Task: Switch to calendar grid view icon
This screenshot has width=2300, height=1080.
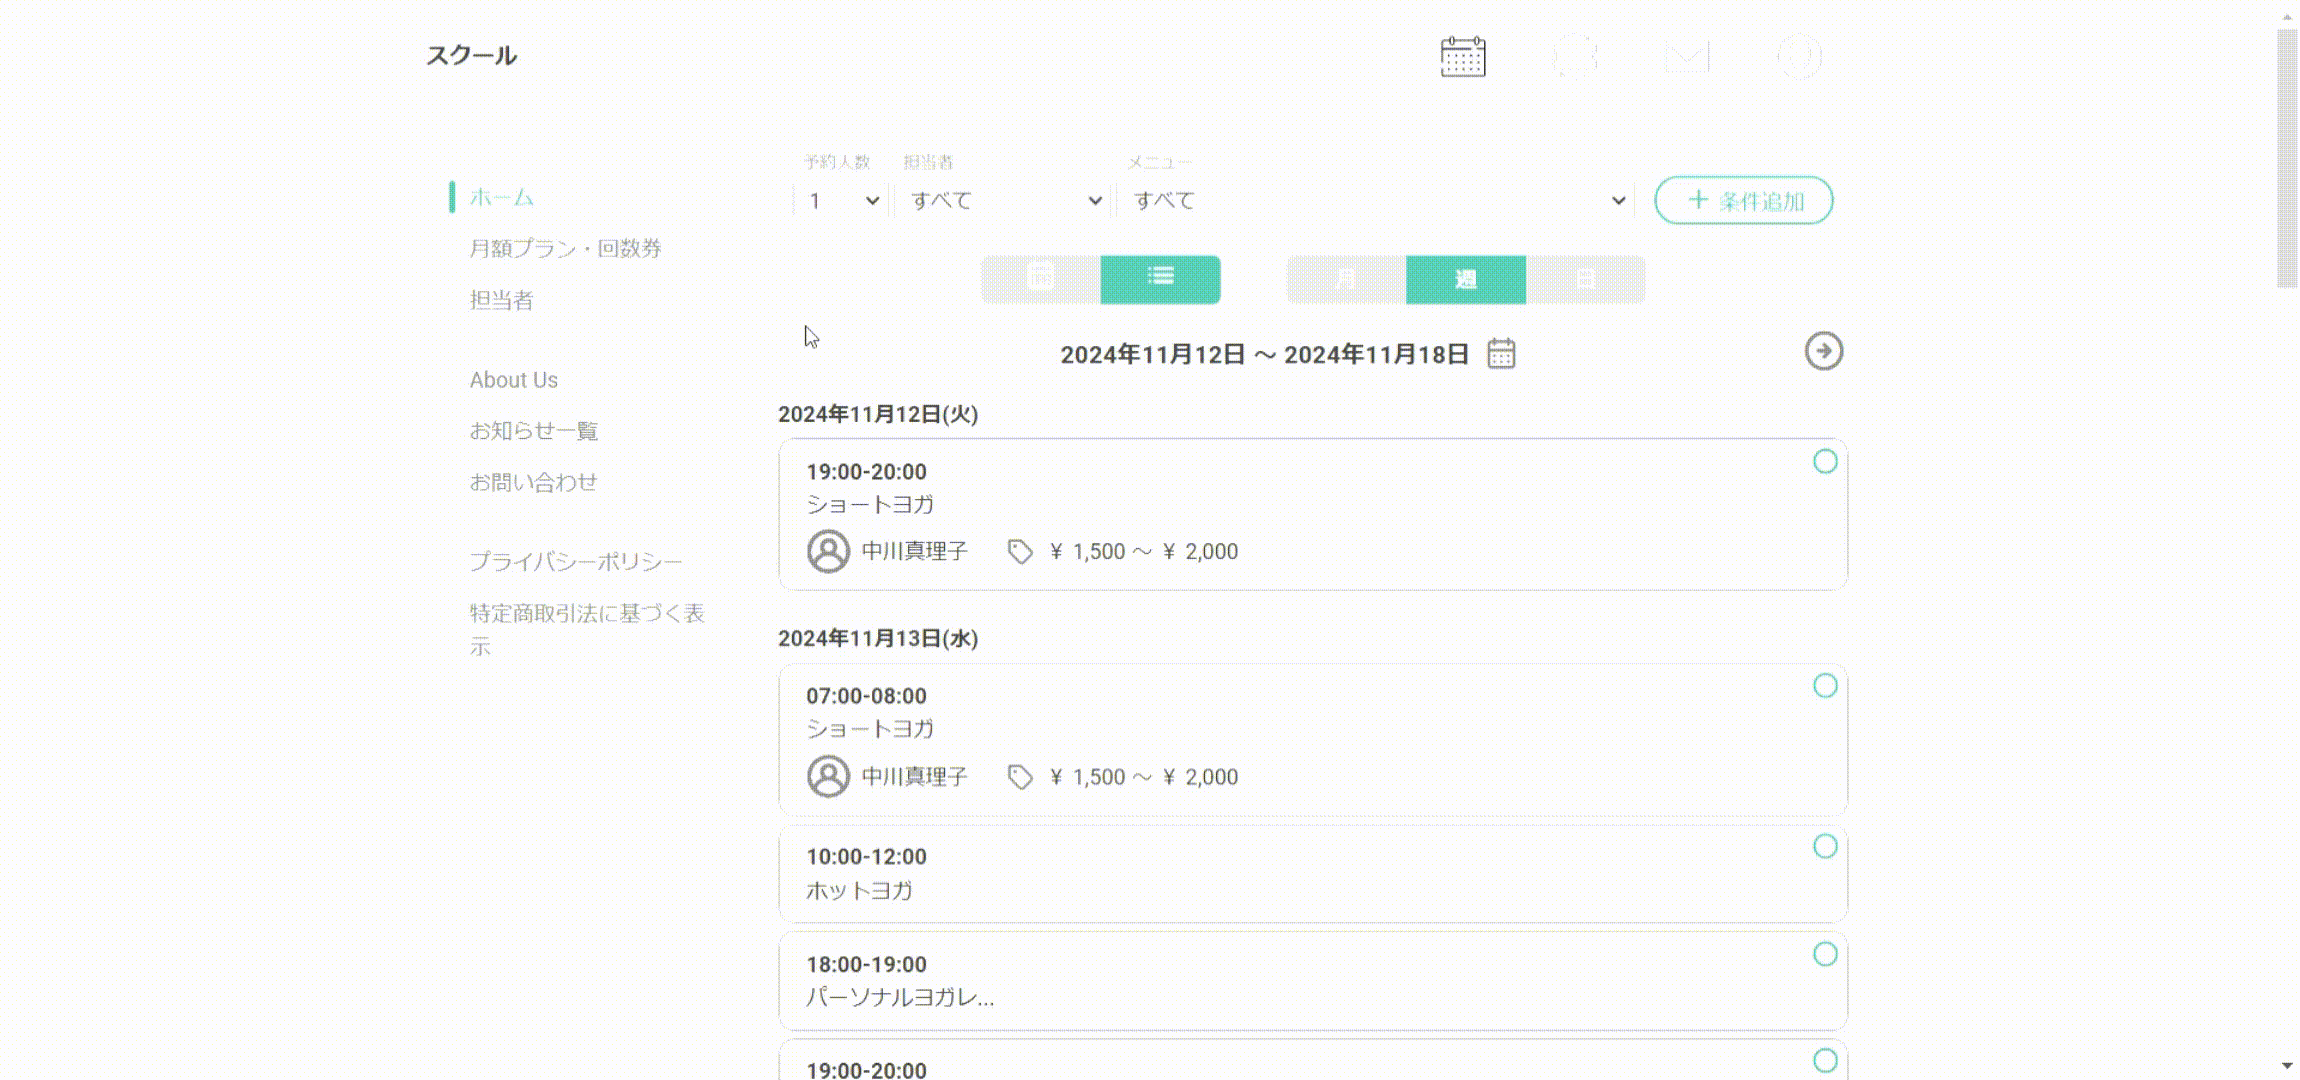Action: (1041, 279)
